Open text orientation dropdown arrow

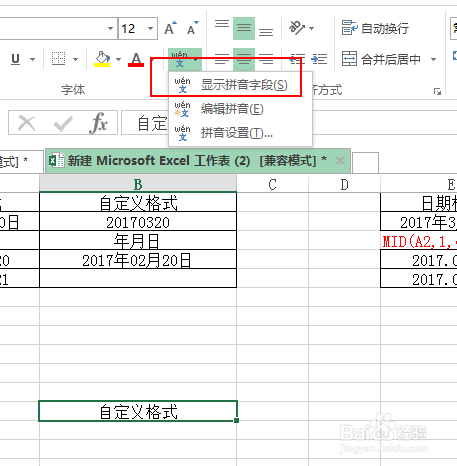pyautogui.click(x=312, y=29)
